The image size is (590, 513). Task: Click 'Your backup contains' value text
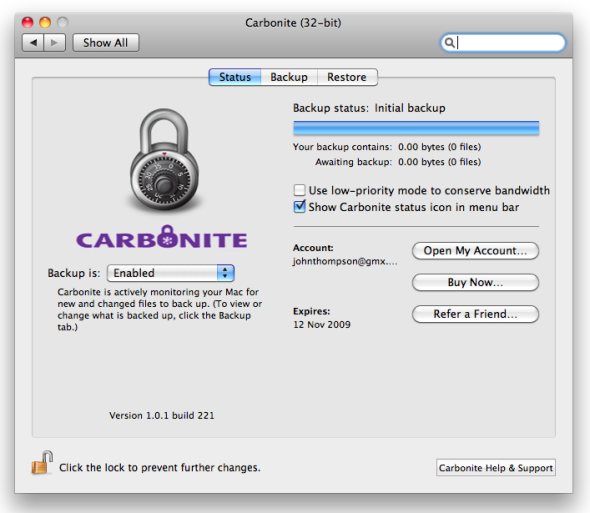[439, 147]
